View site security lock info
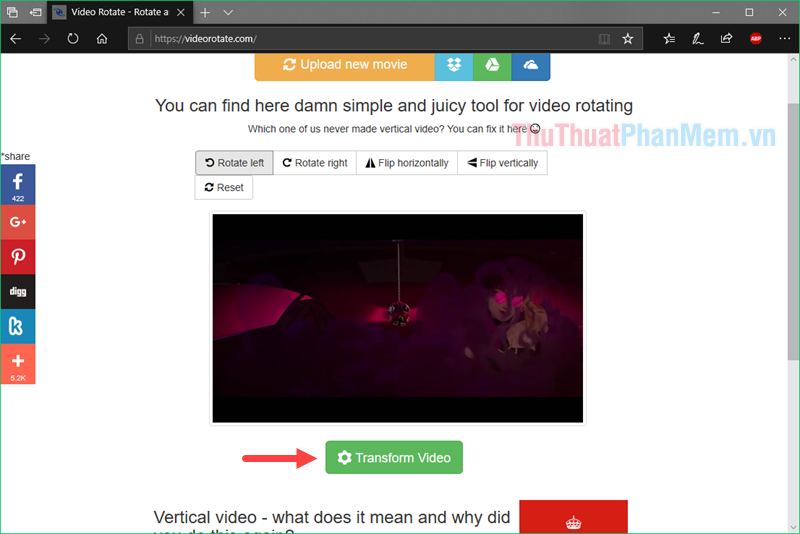 click(139, 39)
